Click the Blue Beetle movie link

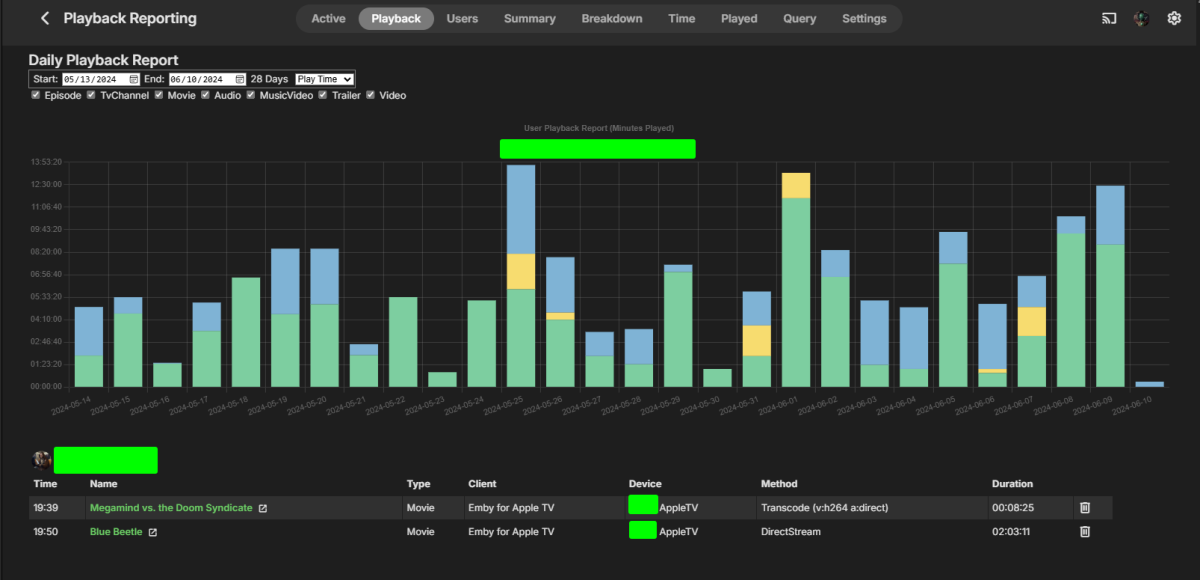coord(116,532)
